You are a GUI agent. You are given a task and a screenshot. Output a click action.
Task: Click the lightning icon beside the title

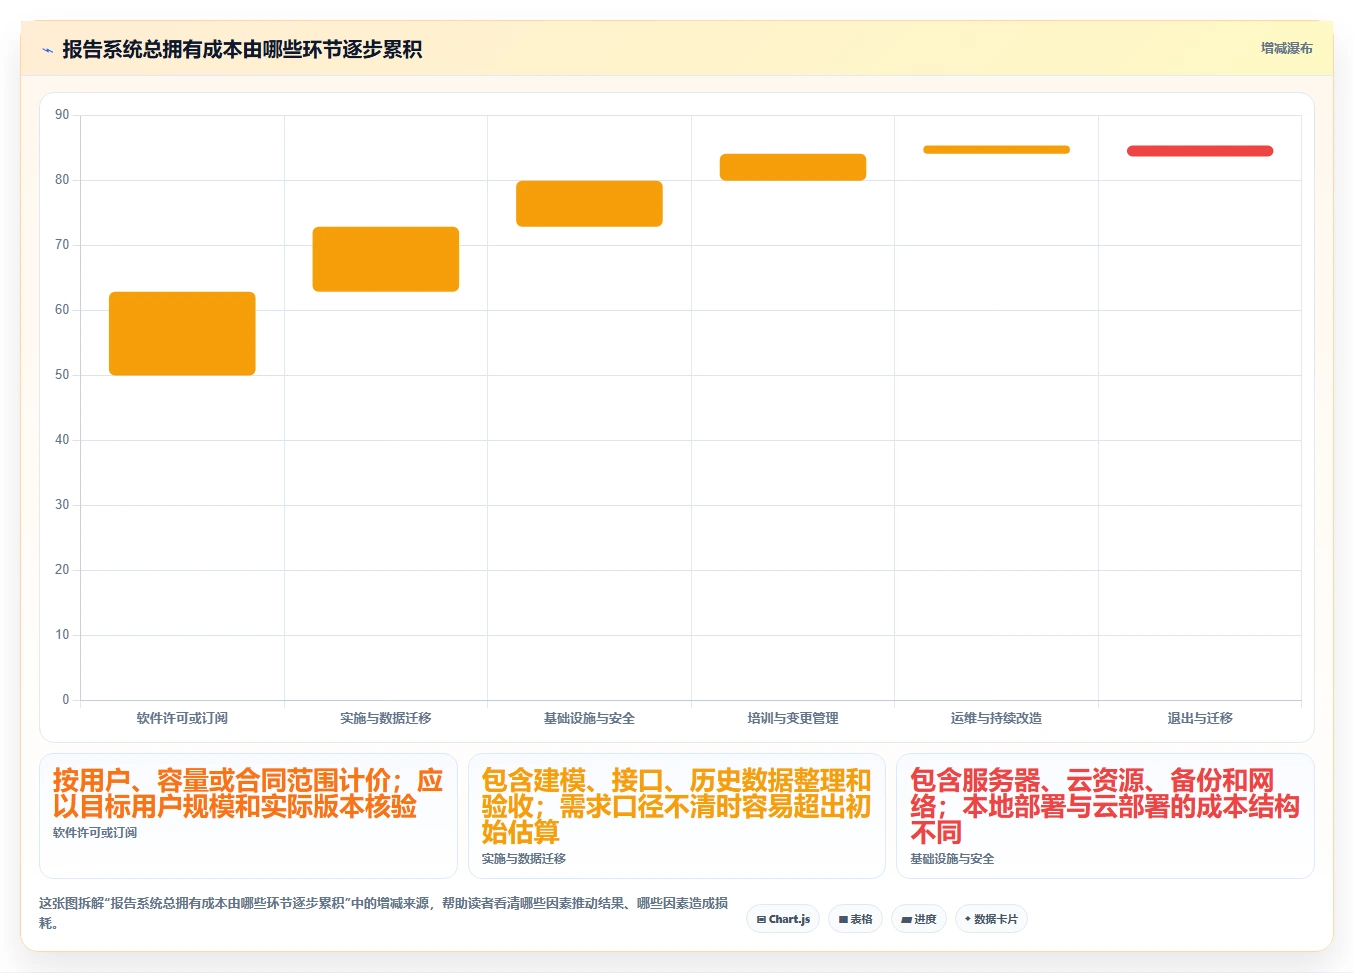[x=47, y=50]
